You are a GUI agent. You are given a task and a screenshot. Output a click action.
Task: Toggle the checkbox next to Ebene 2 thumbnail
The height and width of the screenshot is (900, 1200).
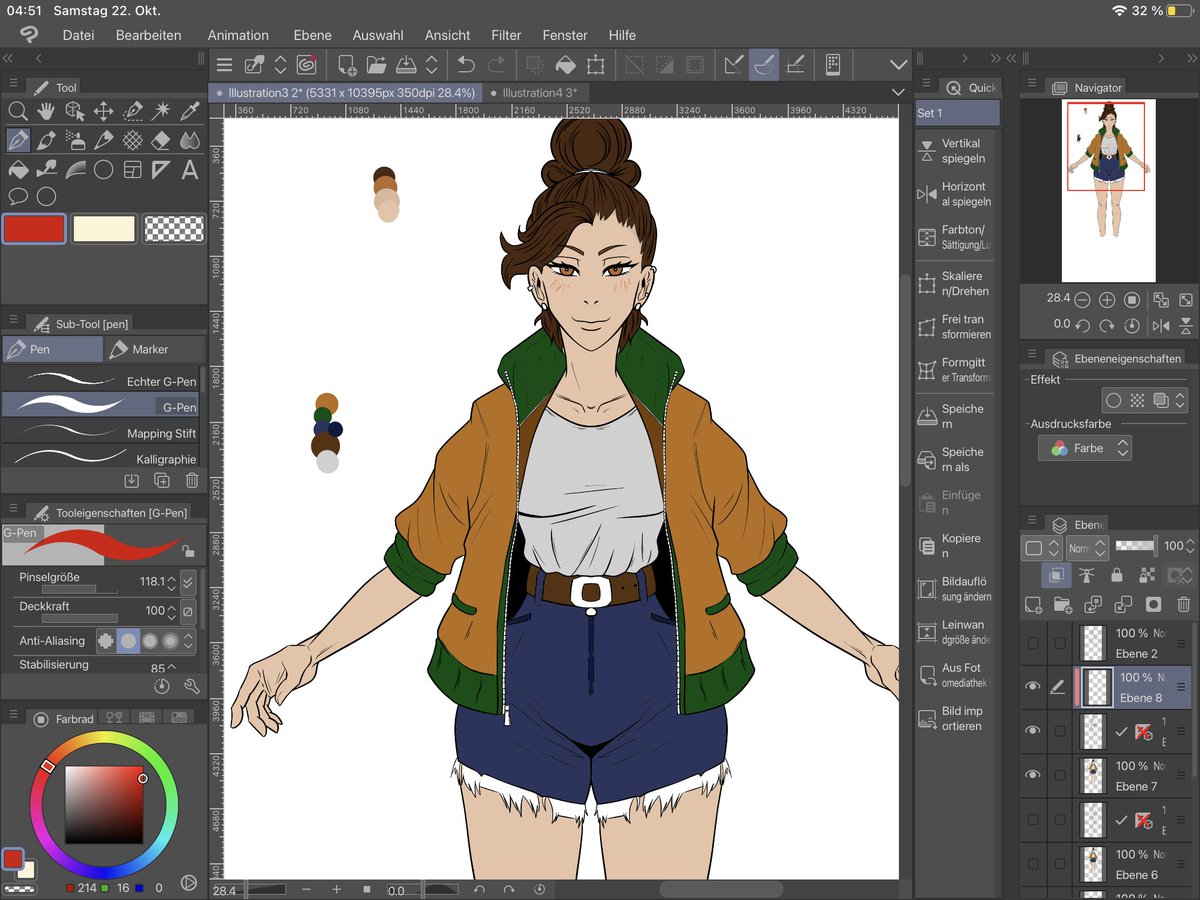pyautogui.click(x=1060, y=643)
